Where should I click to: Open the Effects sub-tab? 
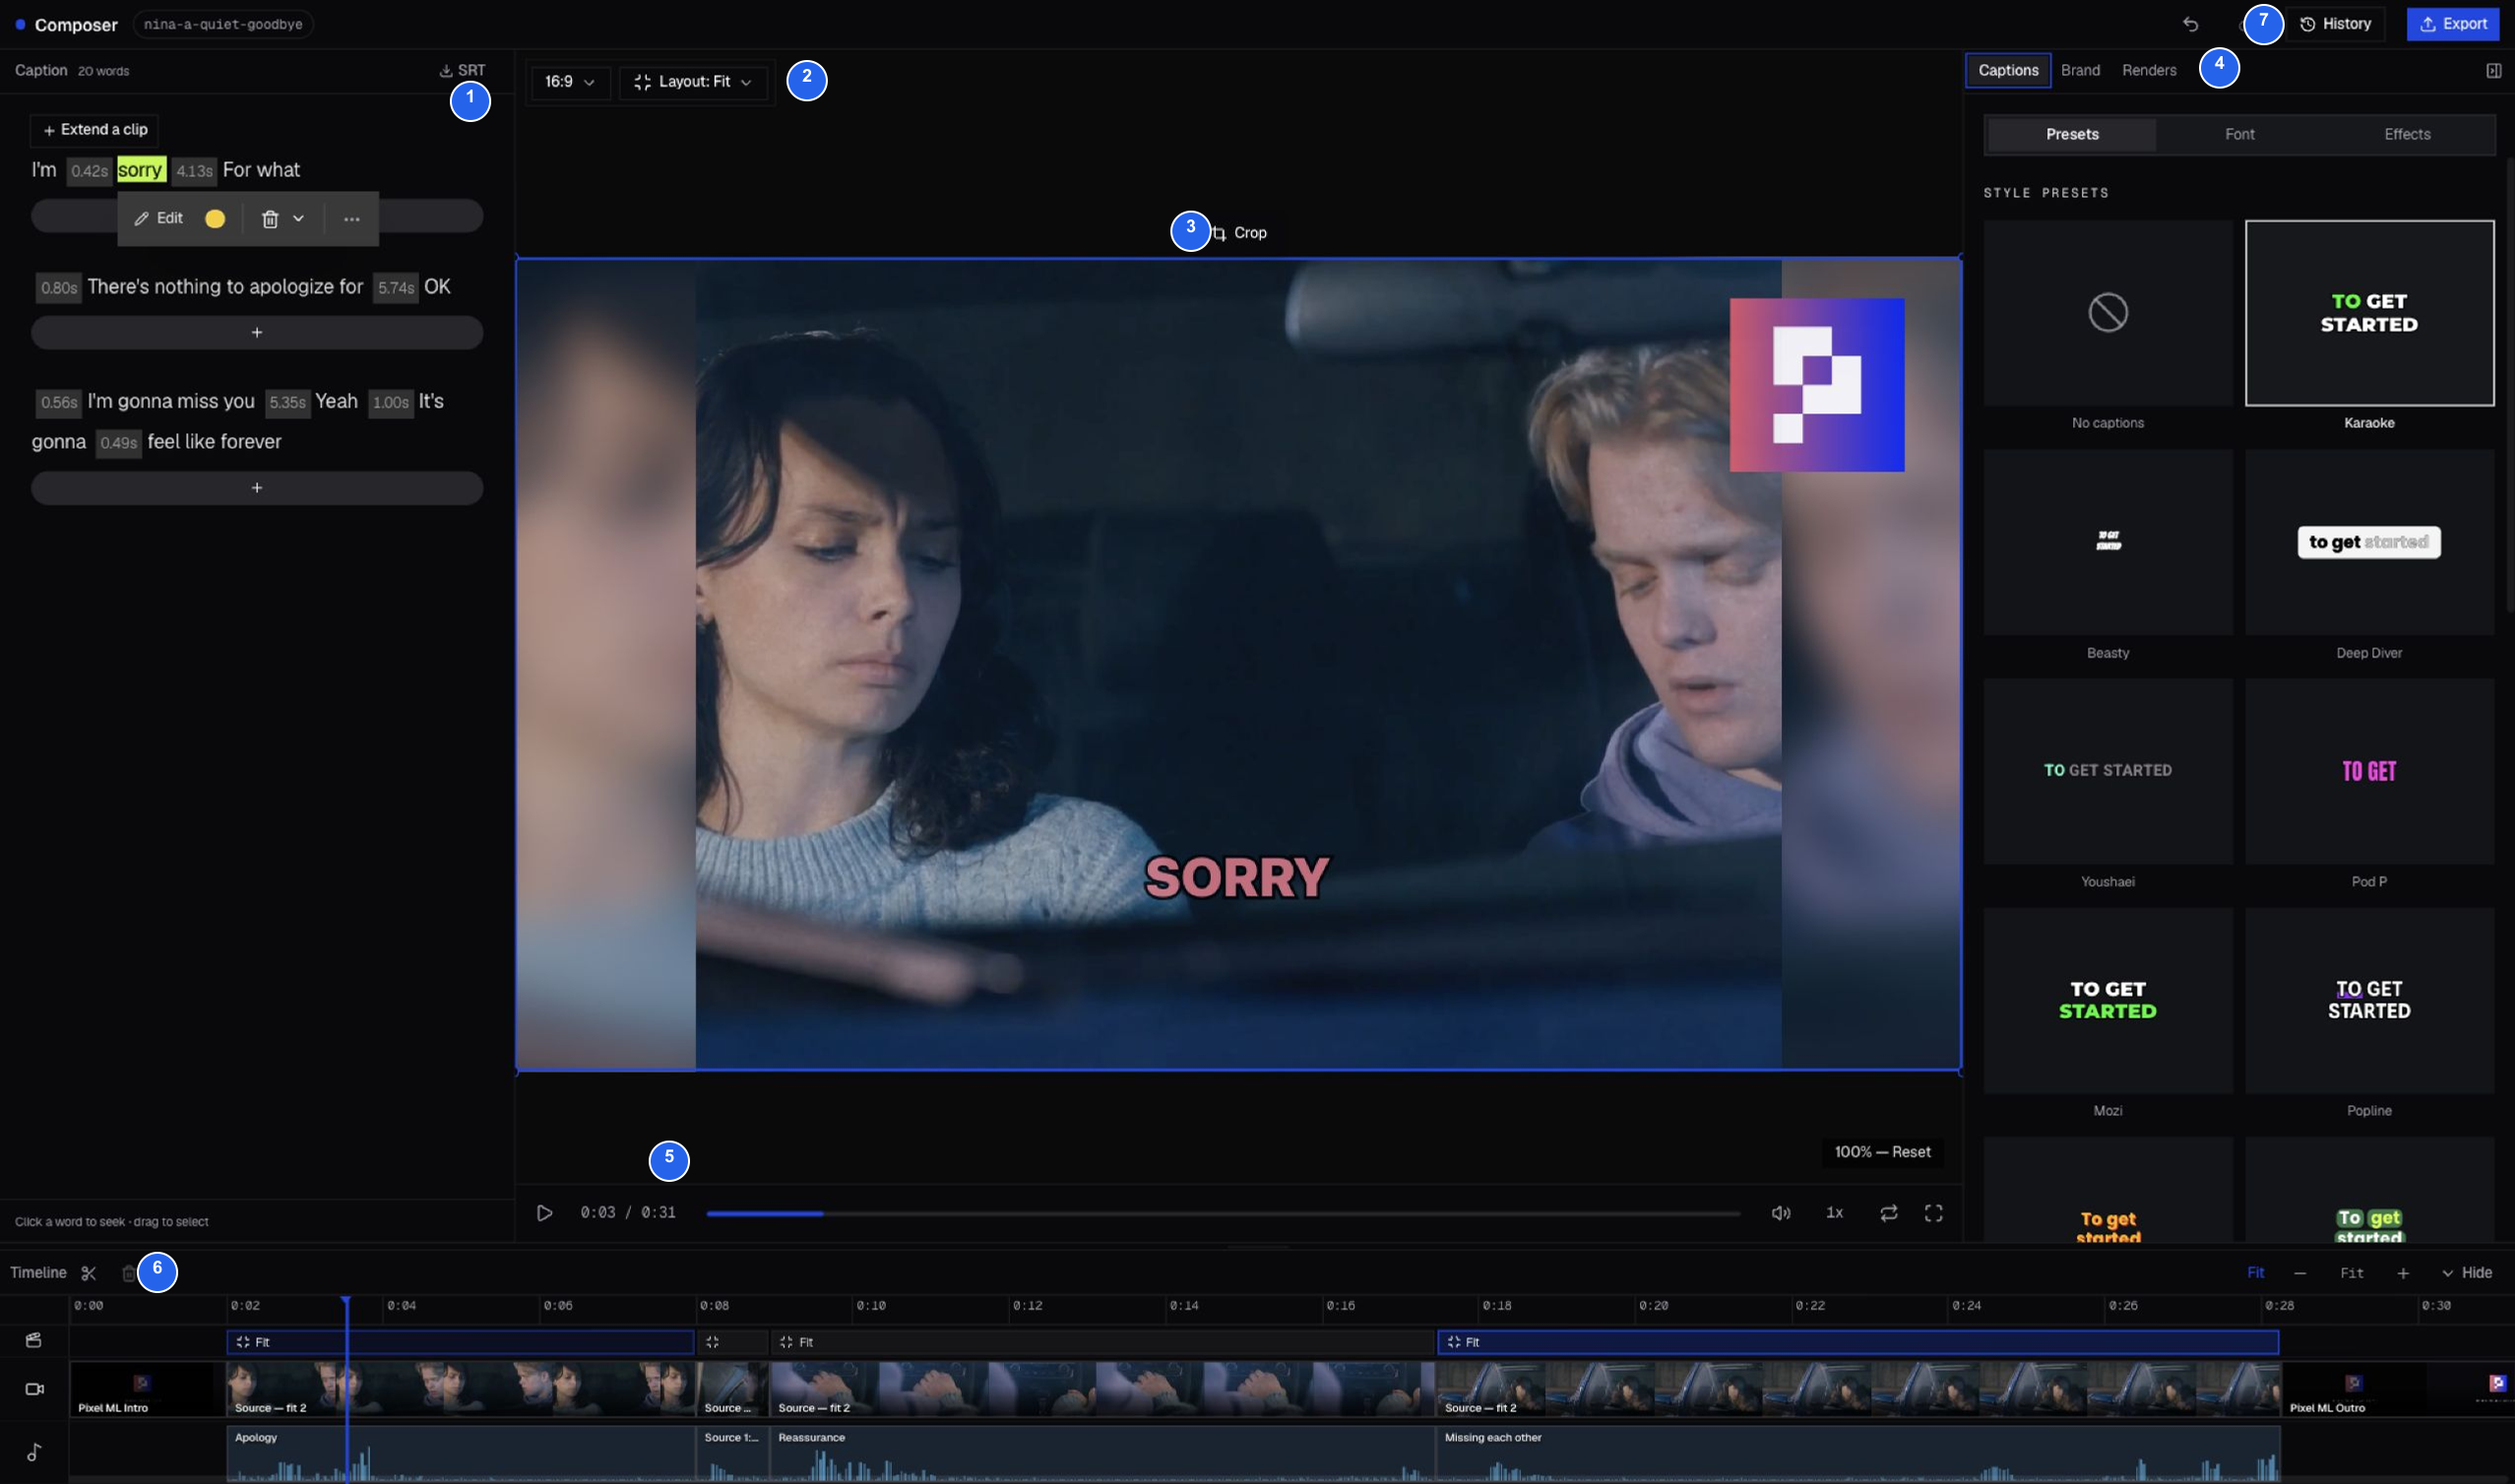2407,135
